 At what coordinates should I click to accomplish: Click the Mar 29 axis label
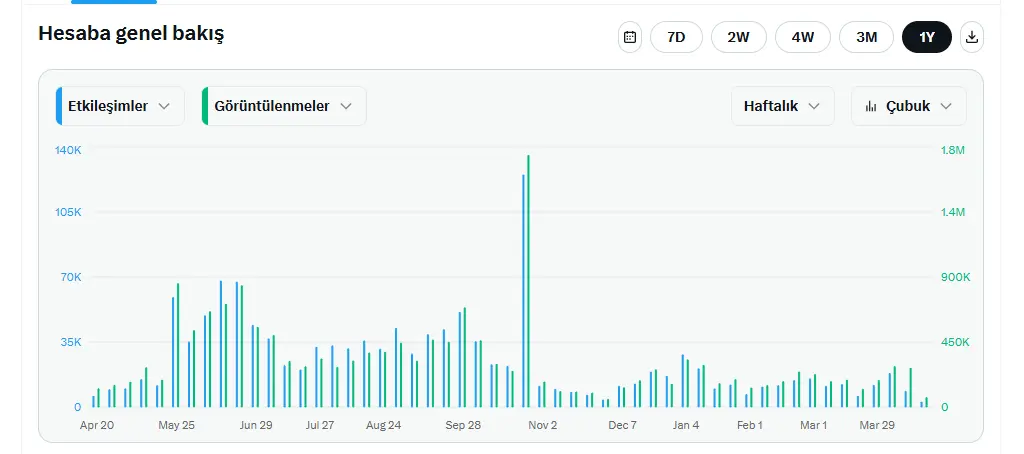click(877, 425)
